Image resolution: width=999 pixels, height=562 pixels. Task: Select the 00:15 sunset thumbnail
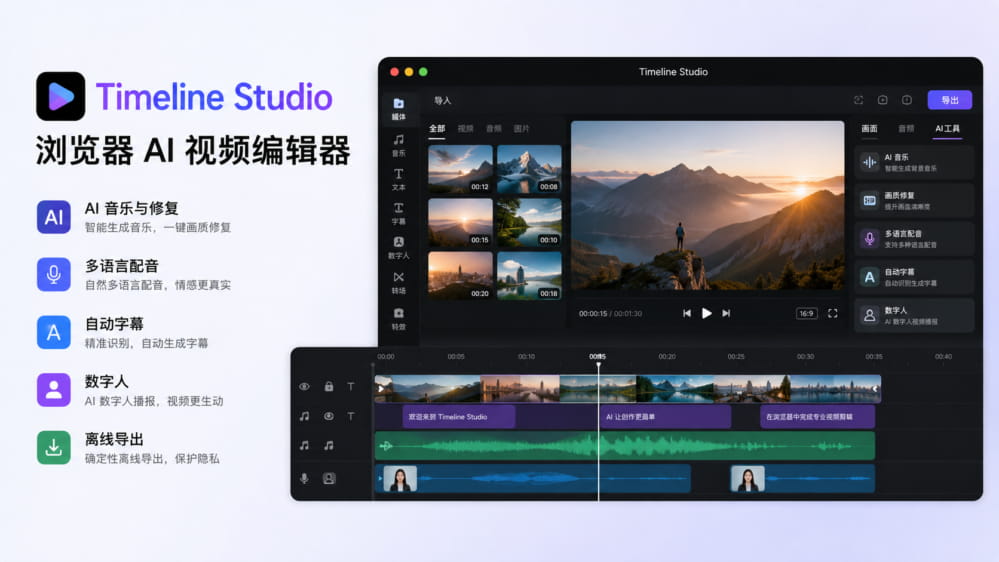460,222
